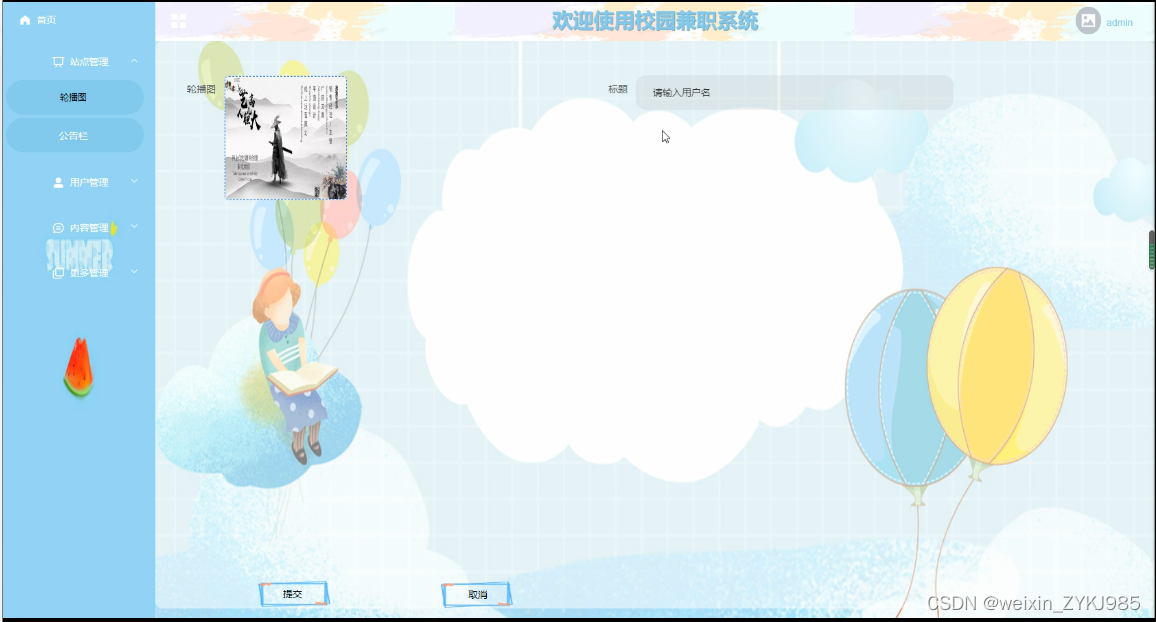The image size is (1156, 622).
Task: Open the 更多管理 menu
Action: click(x=89, y=273)
